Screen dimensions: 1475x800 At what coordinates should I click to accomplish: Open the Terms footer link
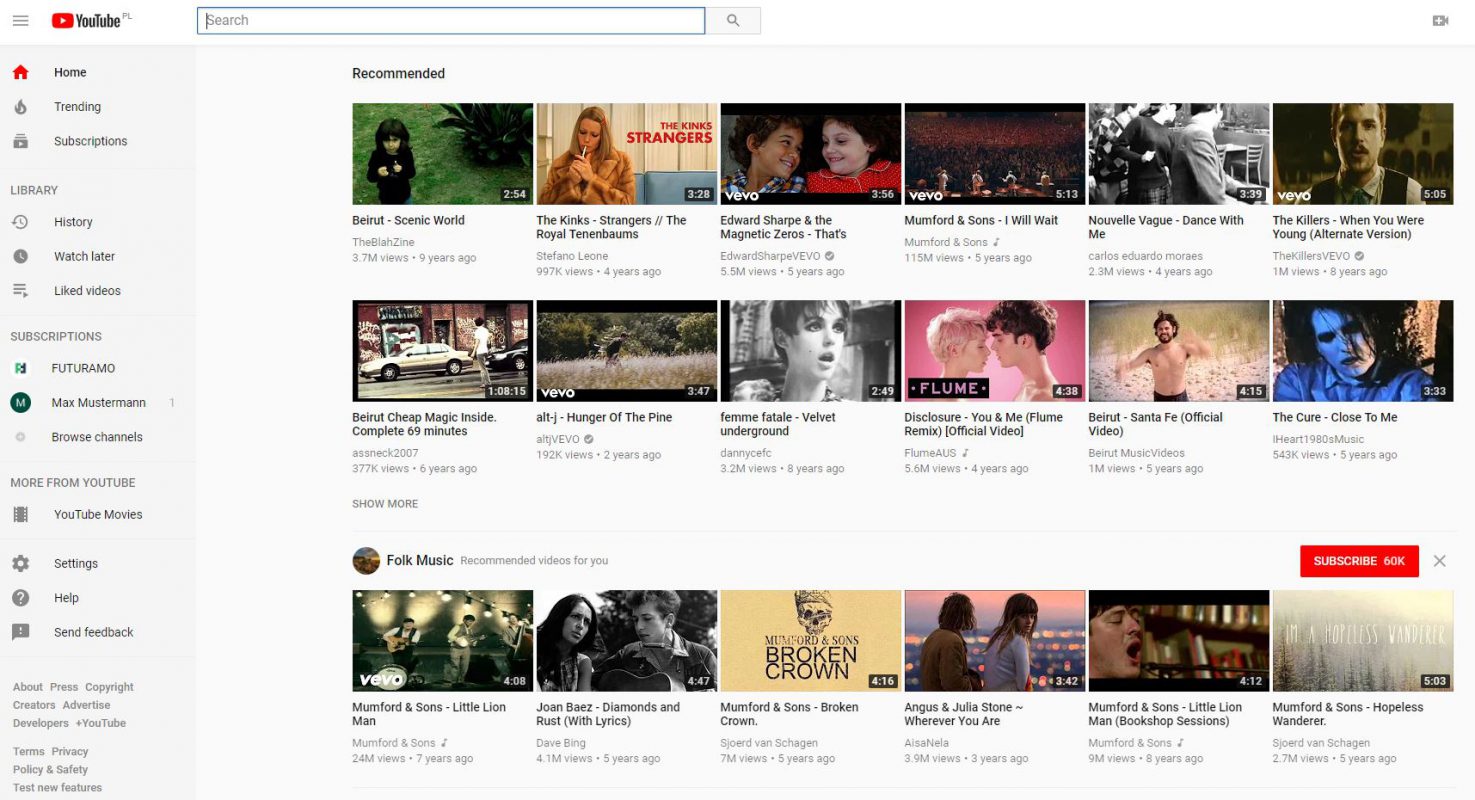click(29, 751)
